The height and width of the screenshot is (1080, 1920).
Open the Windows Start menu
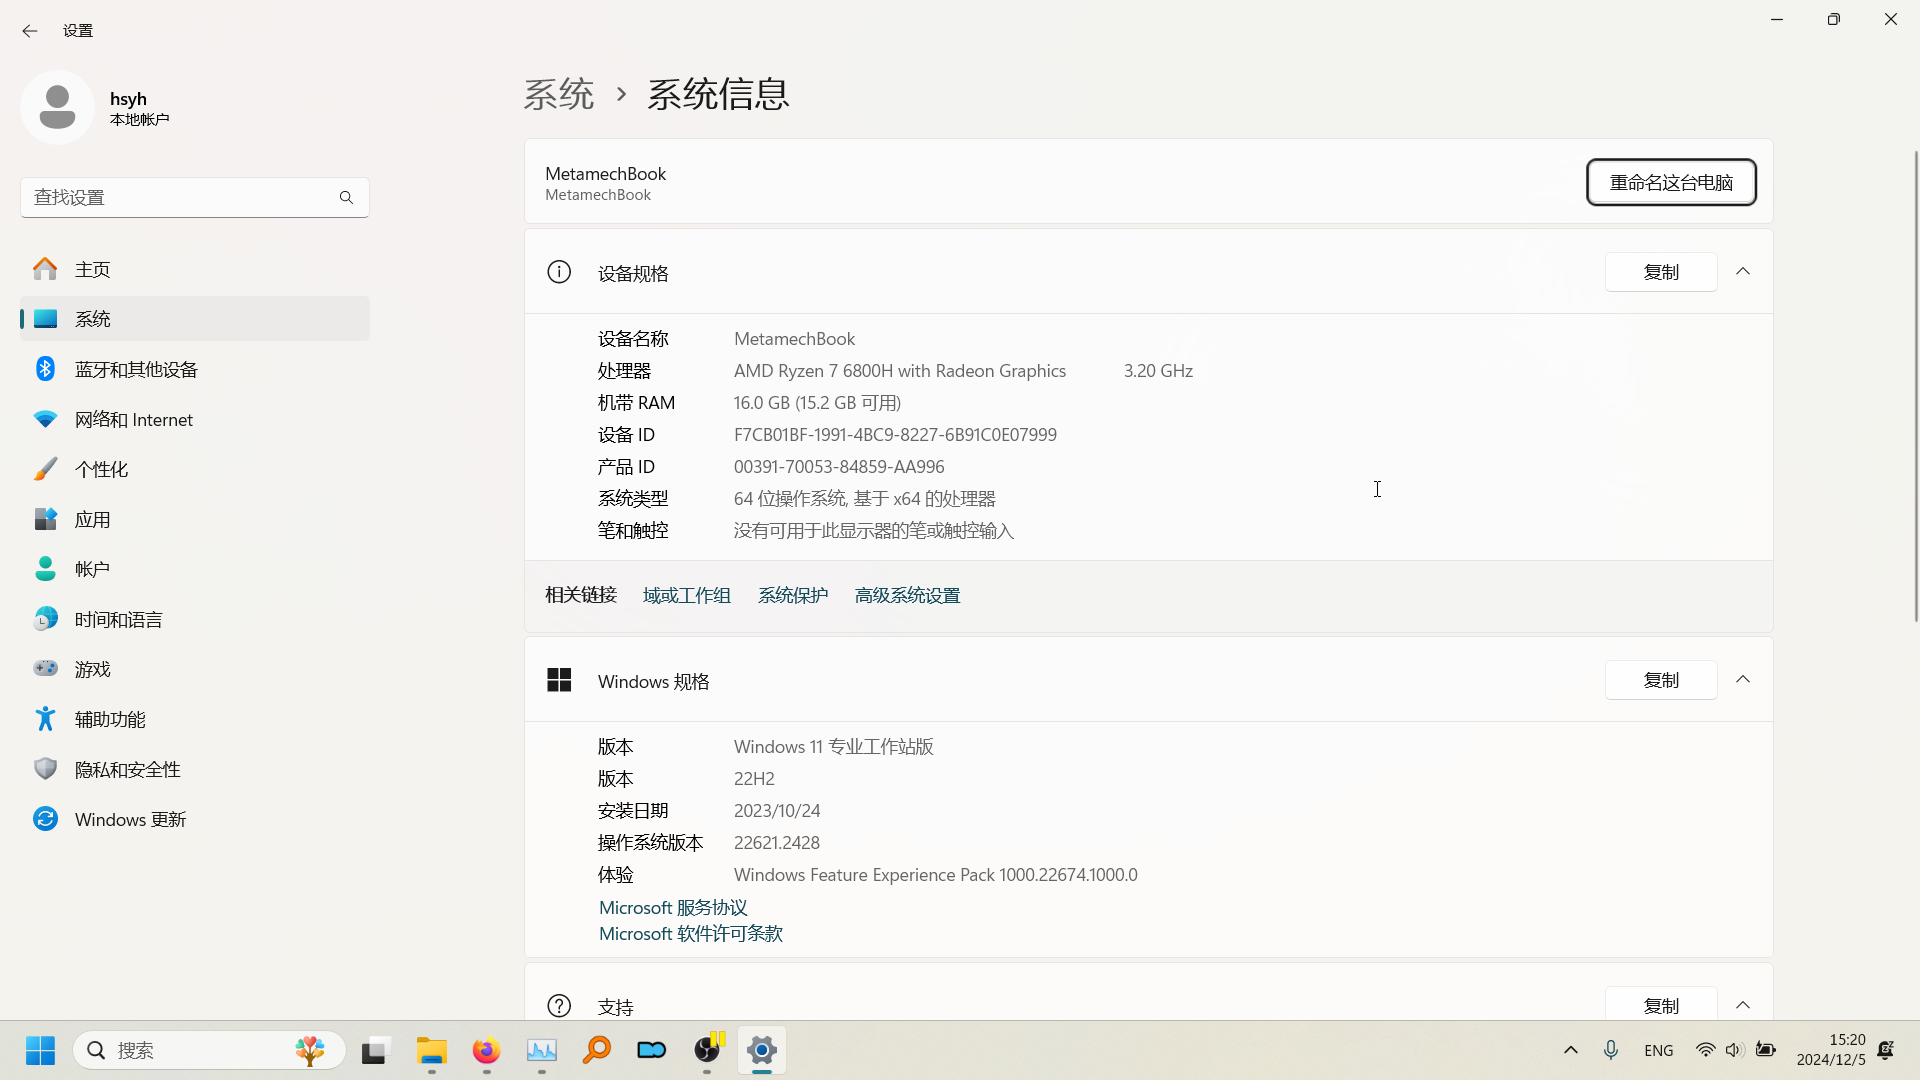[x=40, y=1050]
